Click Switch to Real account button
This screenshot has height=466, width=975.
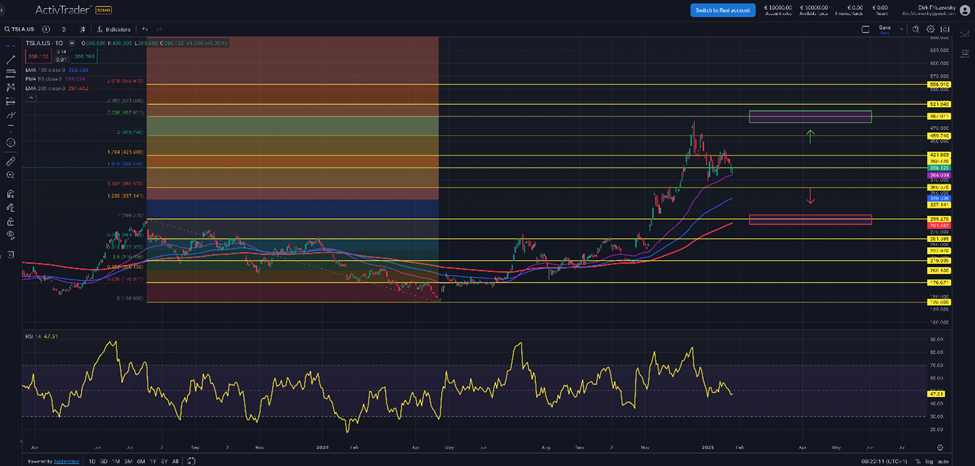pyautogui.click(x=722, y=10)
